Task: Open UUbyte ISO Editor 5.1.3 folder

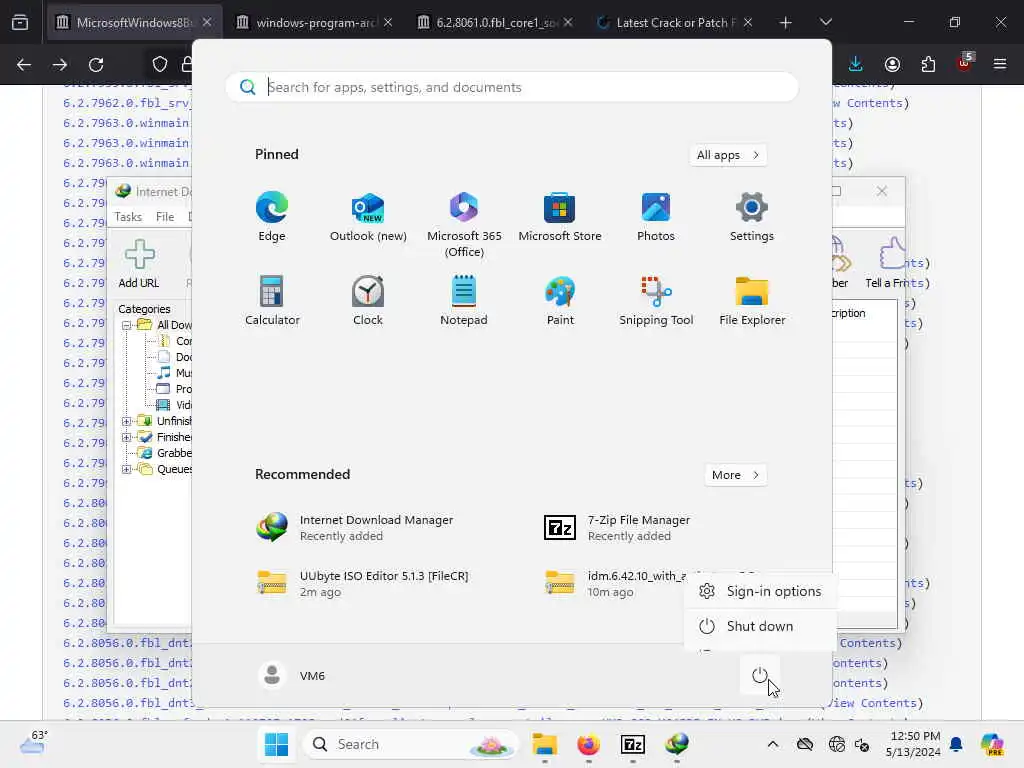Action: (x=362, y=583)
